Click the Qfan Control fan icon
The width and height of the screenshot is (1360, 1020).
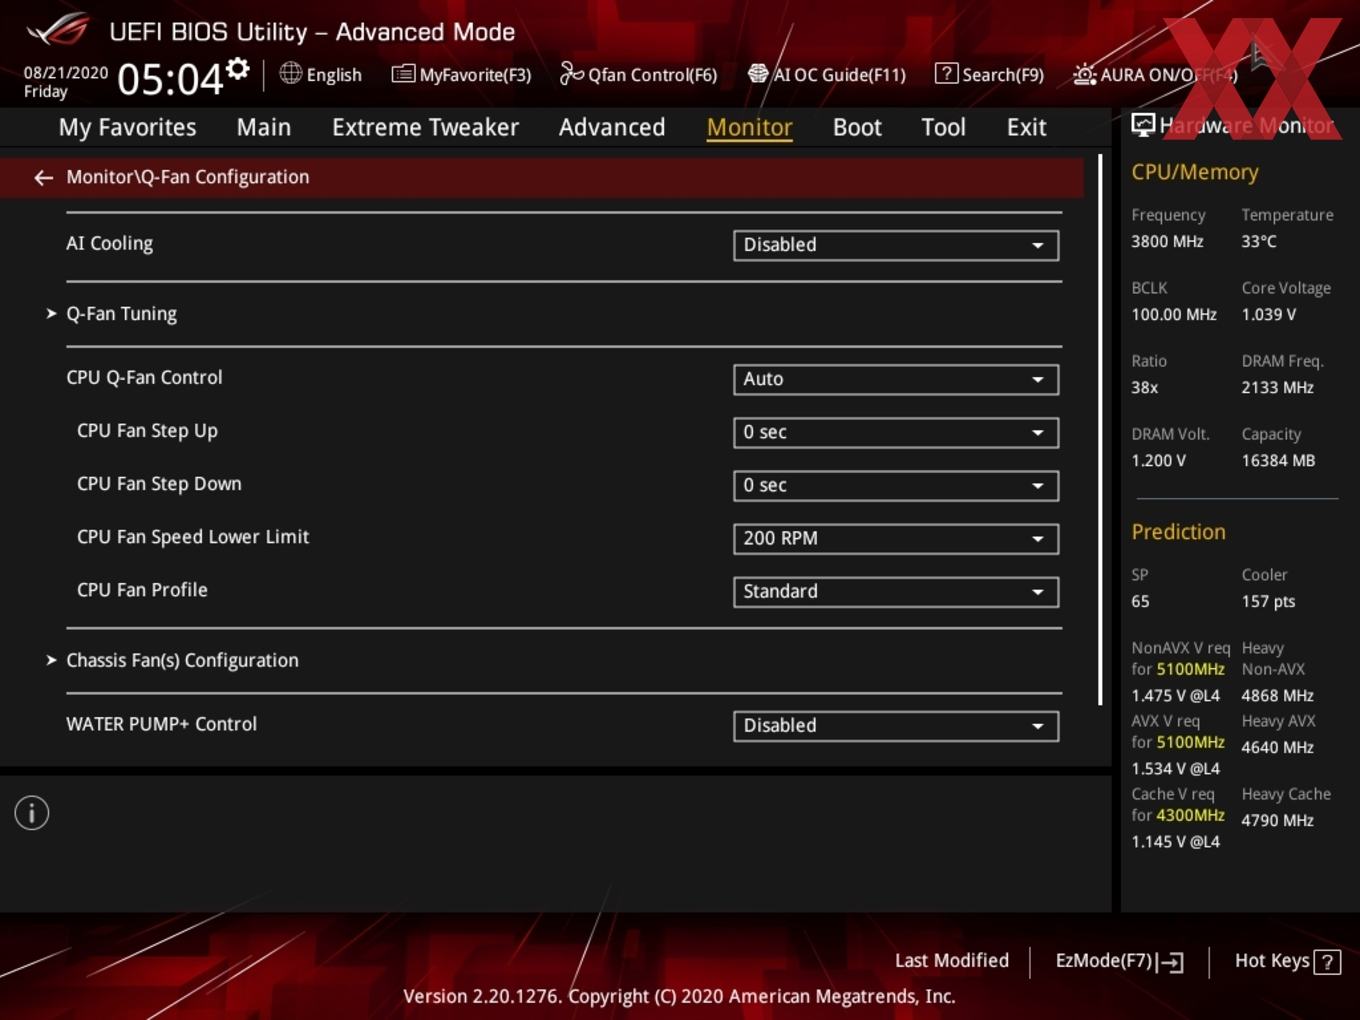tap(571, 74)
